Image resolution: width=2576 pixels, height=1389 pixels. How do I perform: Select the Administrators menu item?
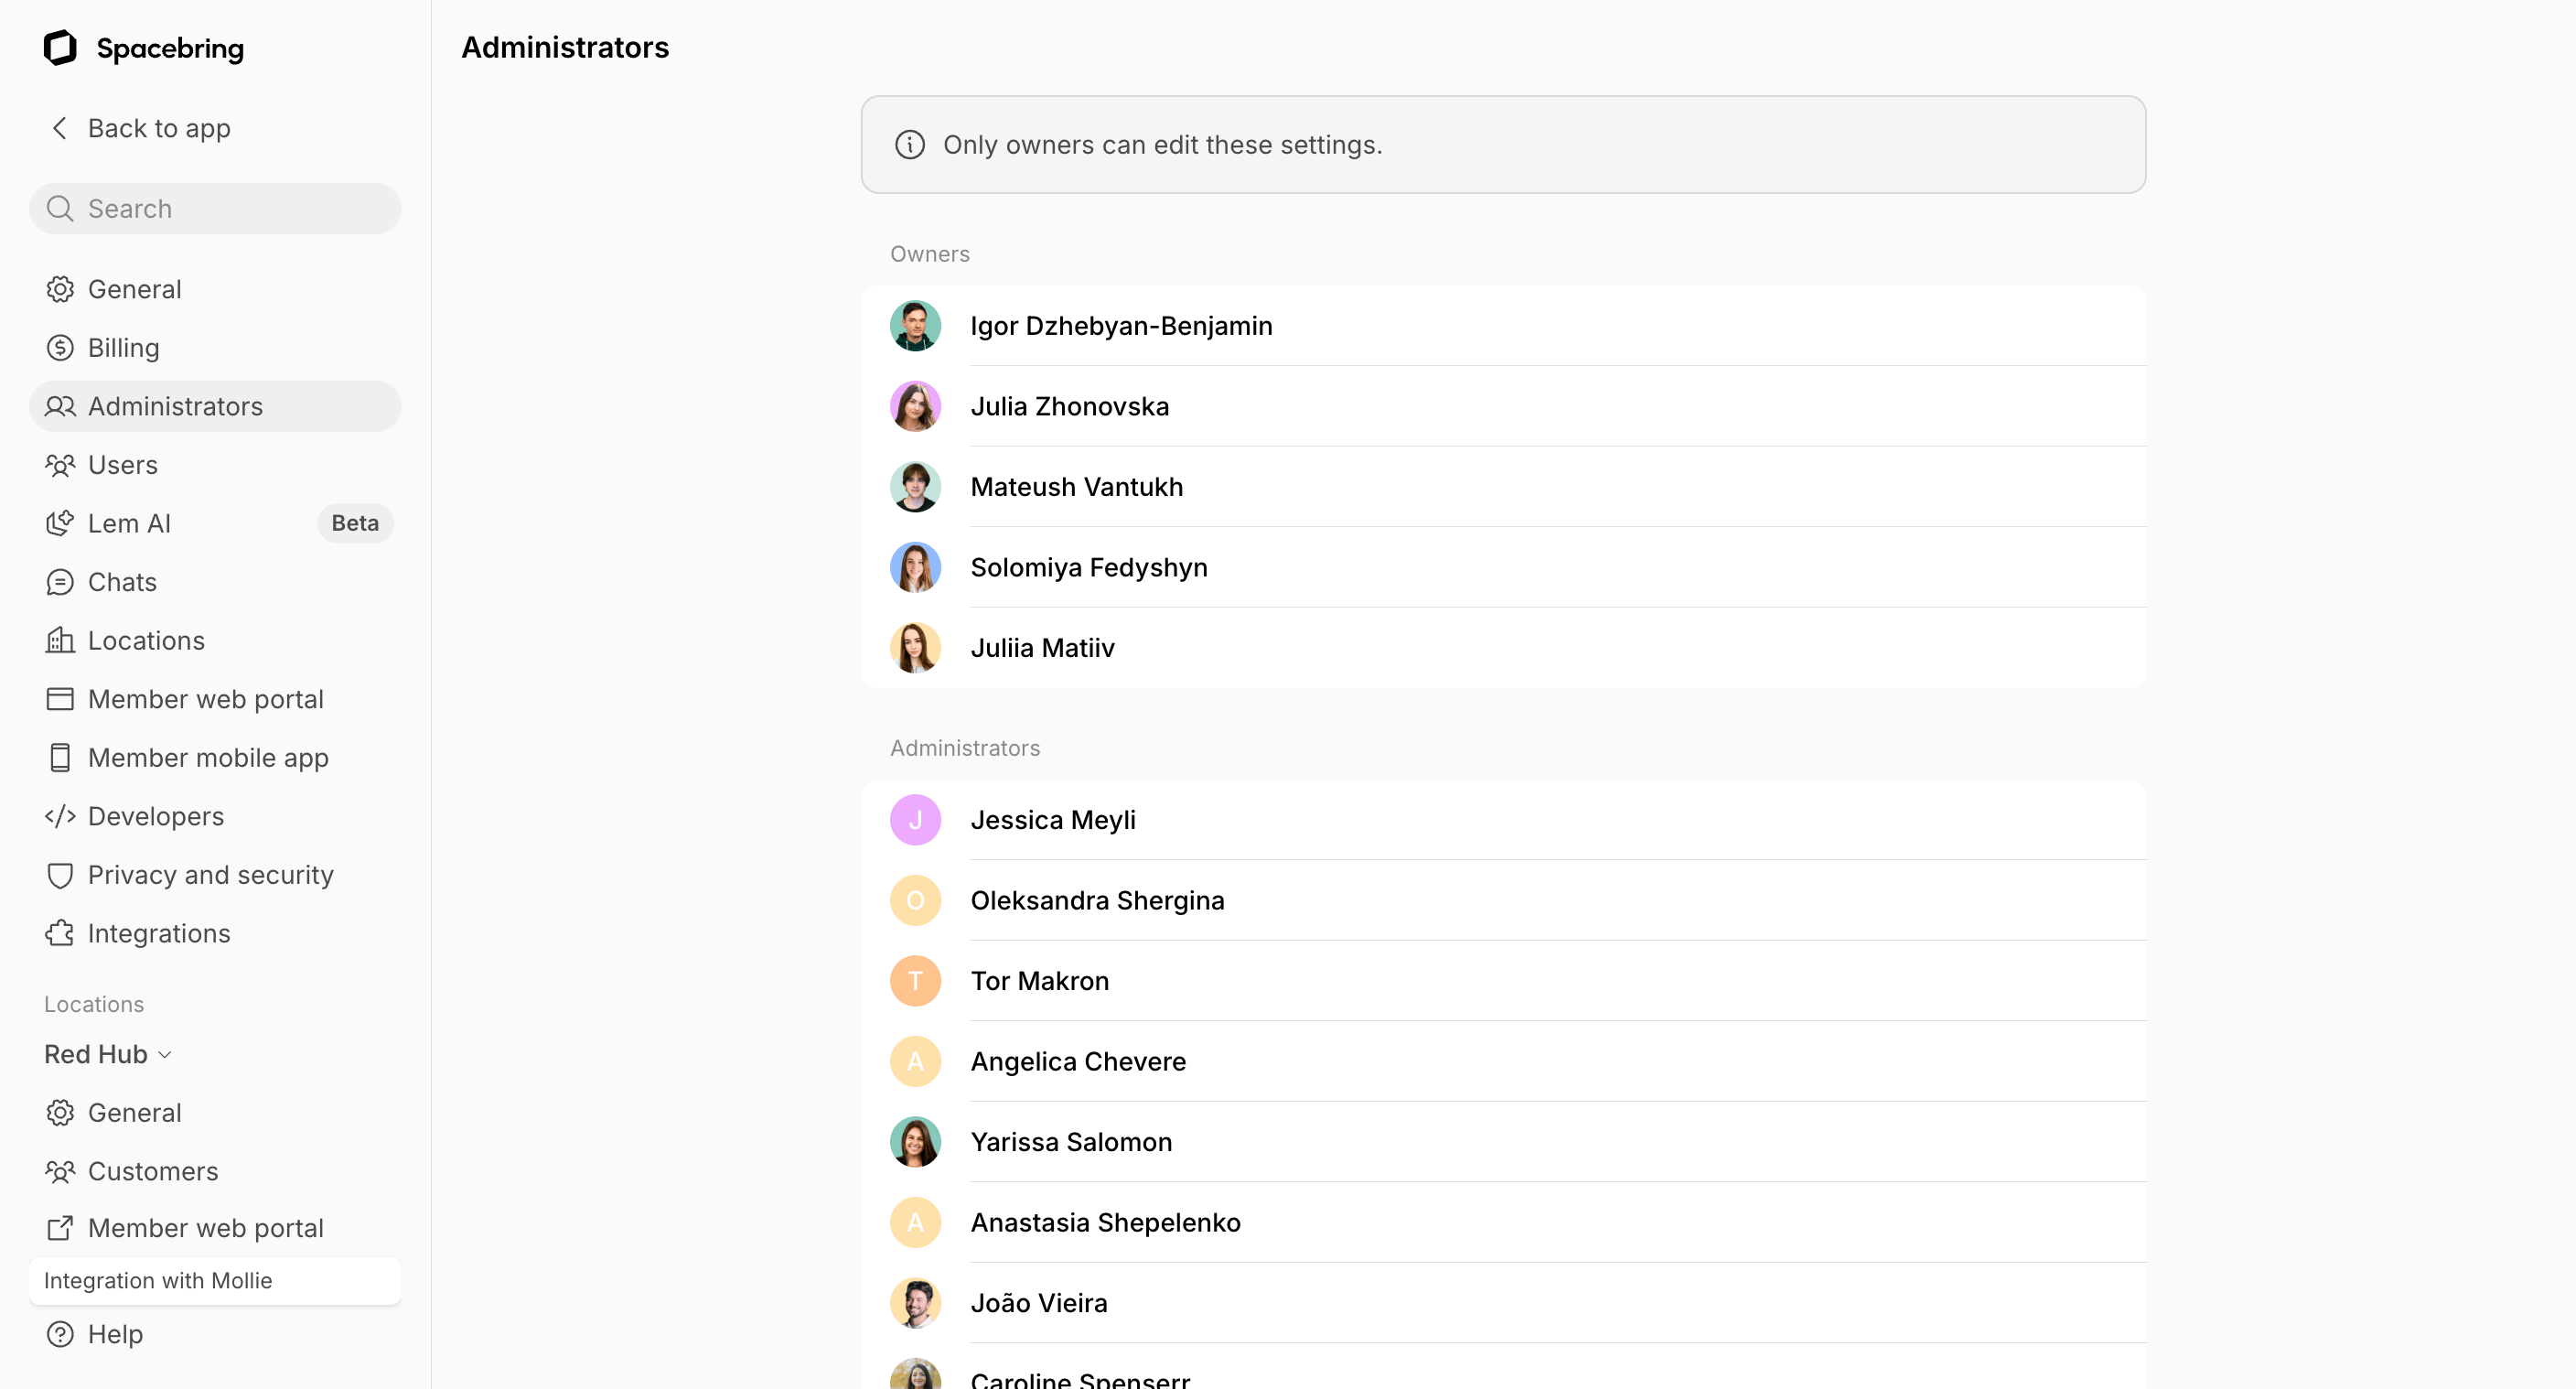215,406
